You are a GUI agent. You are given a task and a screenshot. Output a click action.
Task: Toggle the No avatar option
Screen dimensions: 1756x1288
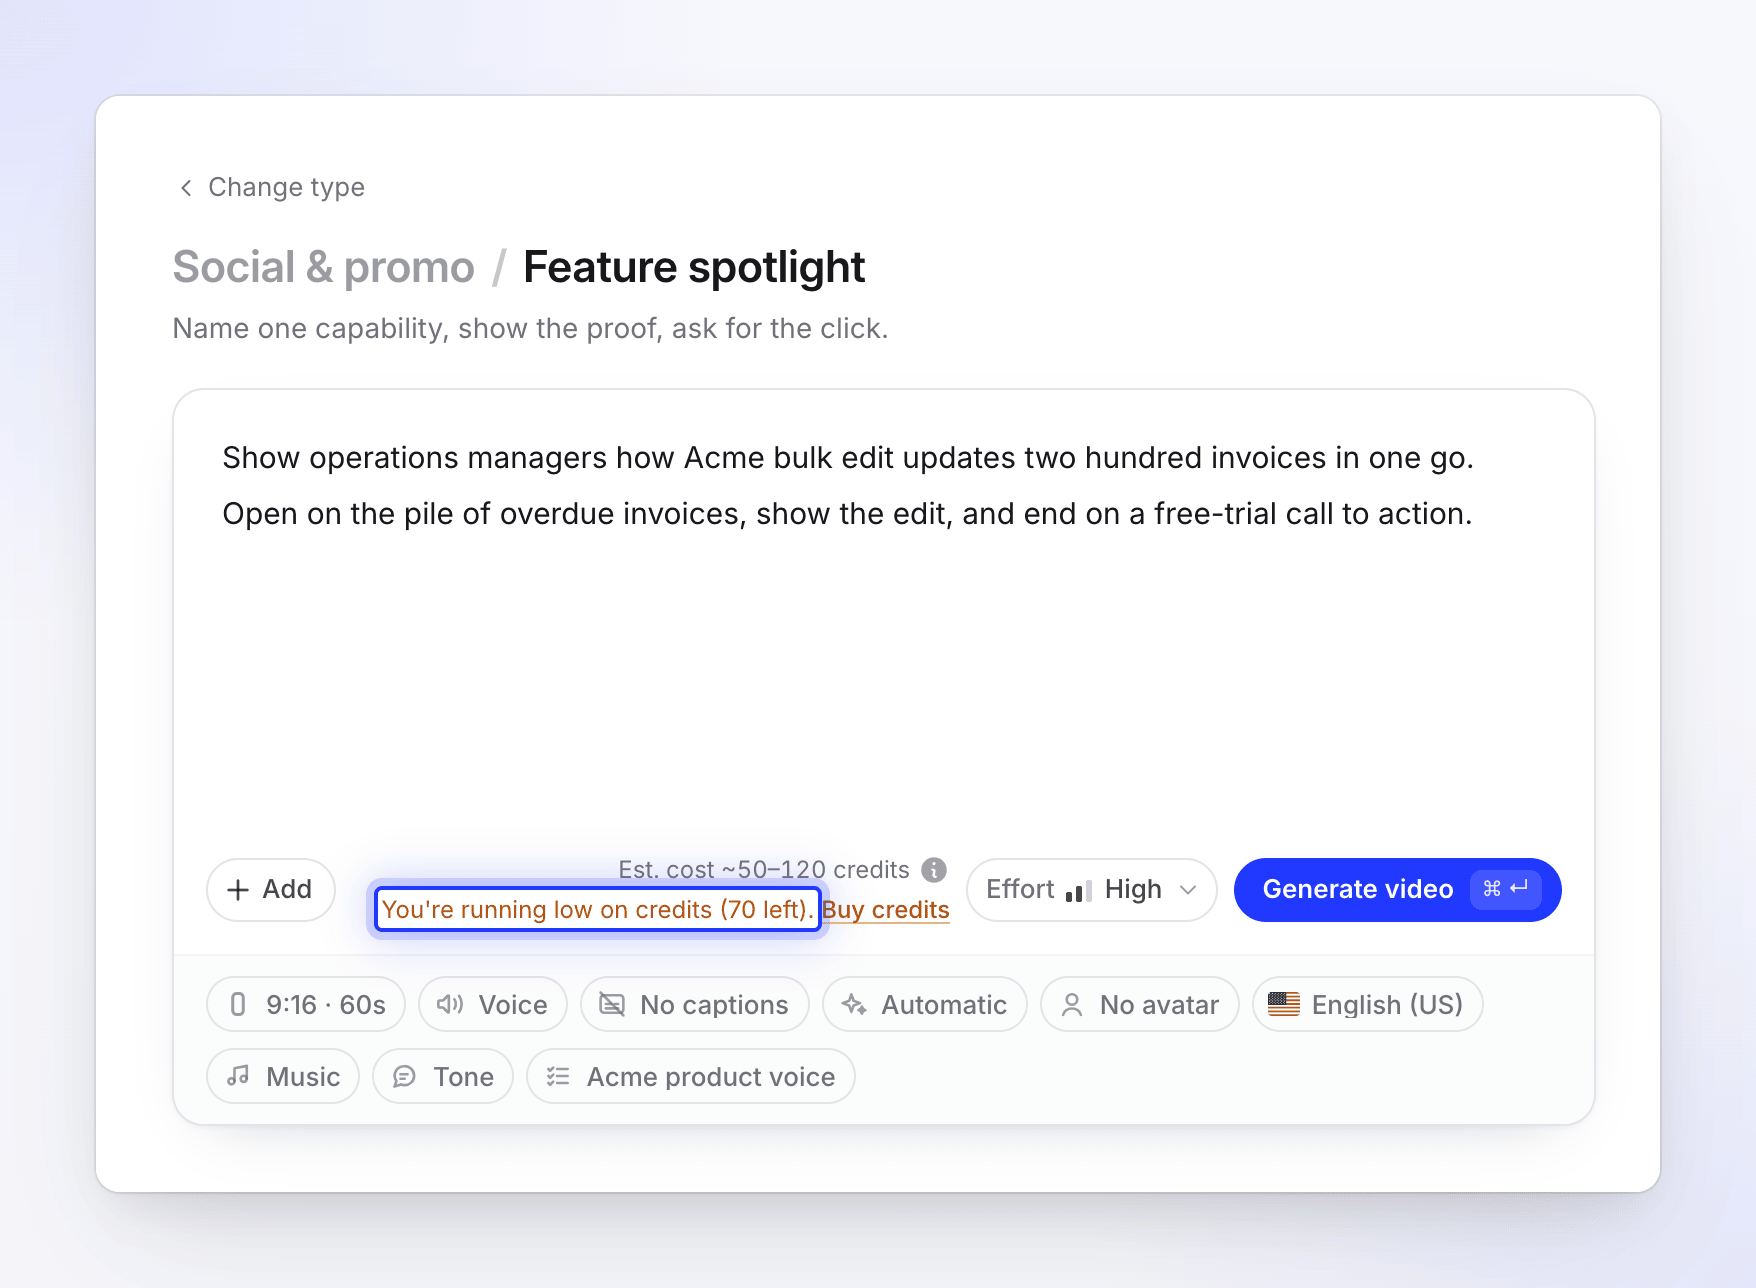[x=1140, y=1004]
